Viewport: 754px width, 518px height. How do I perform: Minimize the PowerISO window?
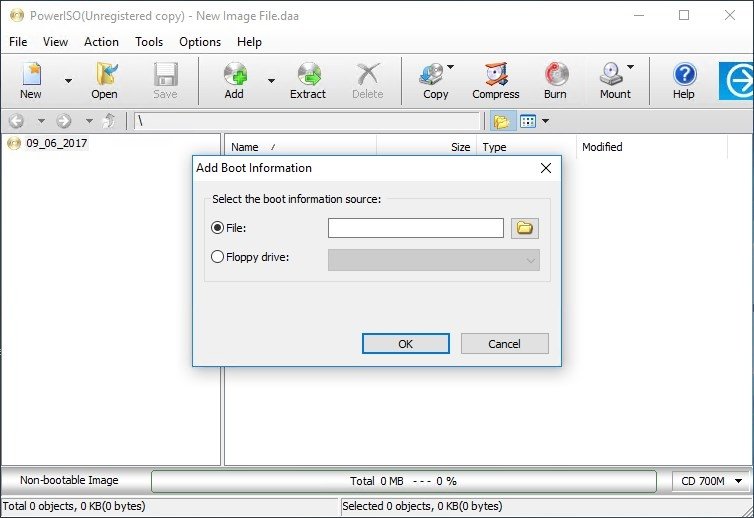click(x=639, y=15)
